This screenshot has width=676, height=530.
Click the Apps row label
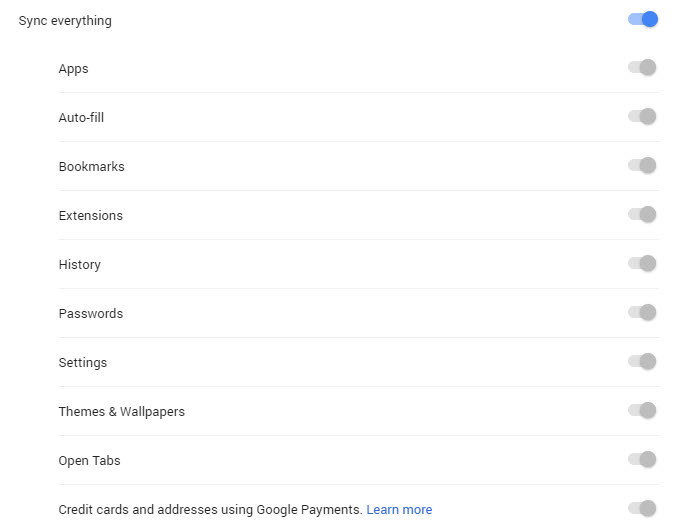tap(73, 69)
